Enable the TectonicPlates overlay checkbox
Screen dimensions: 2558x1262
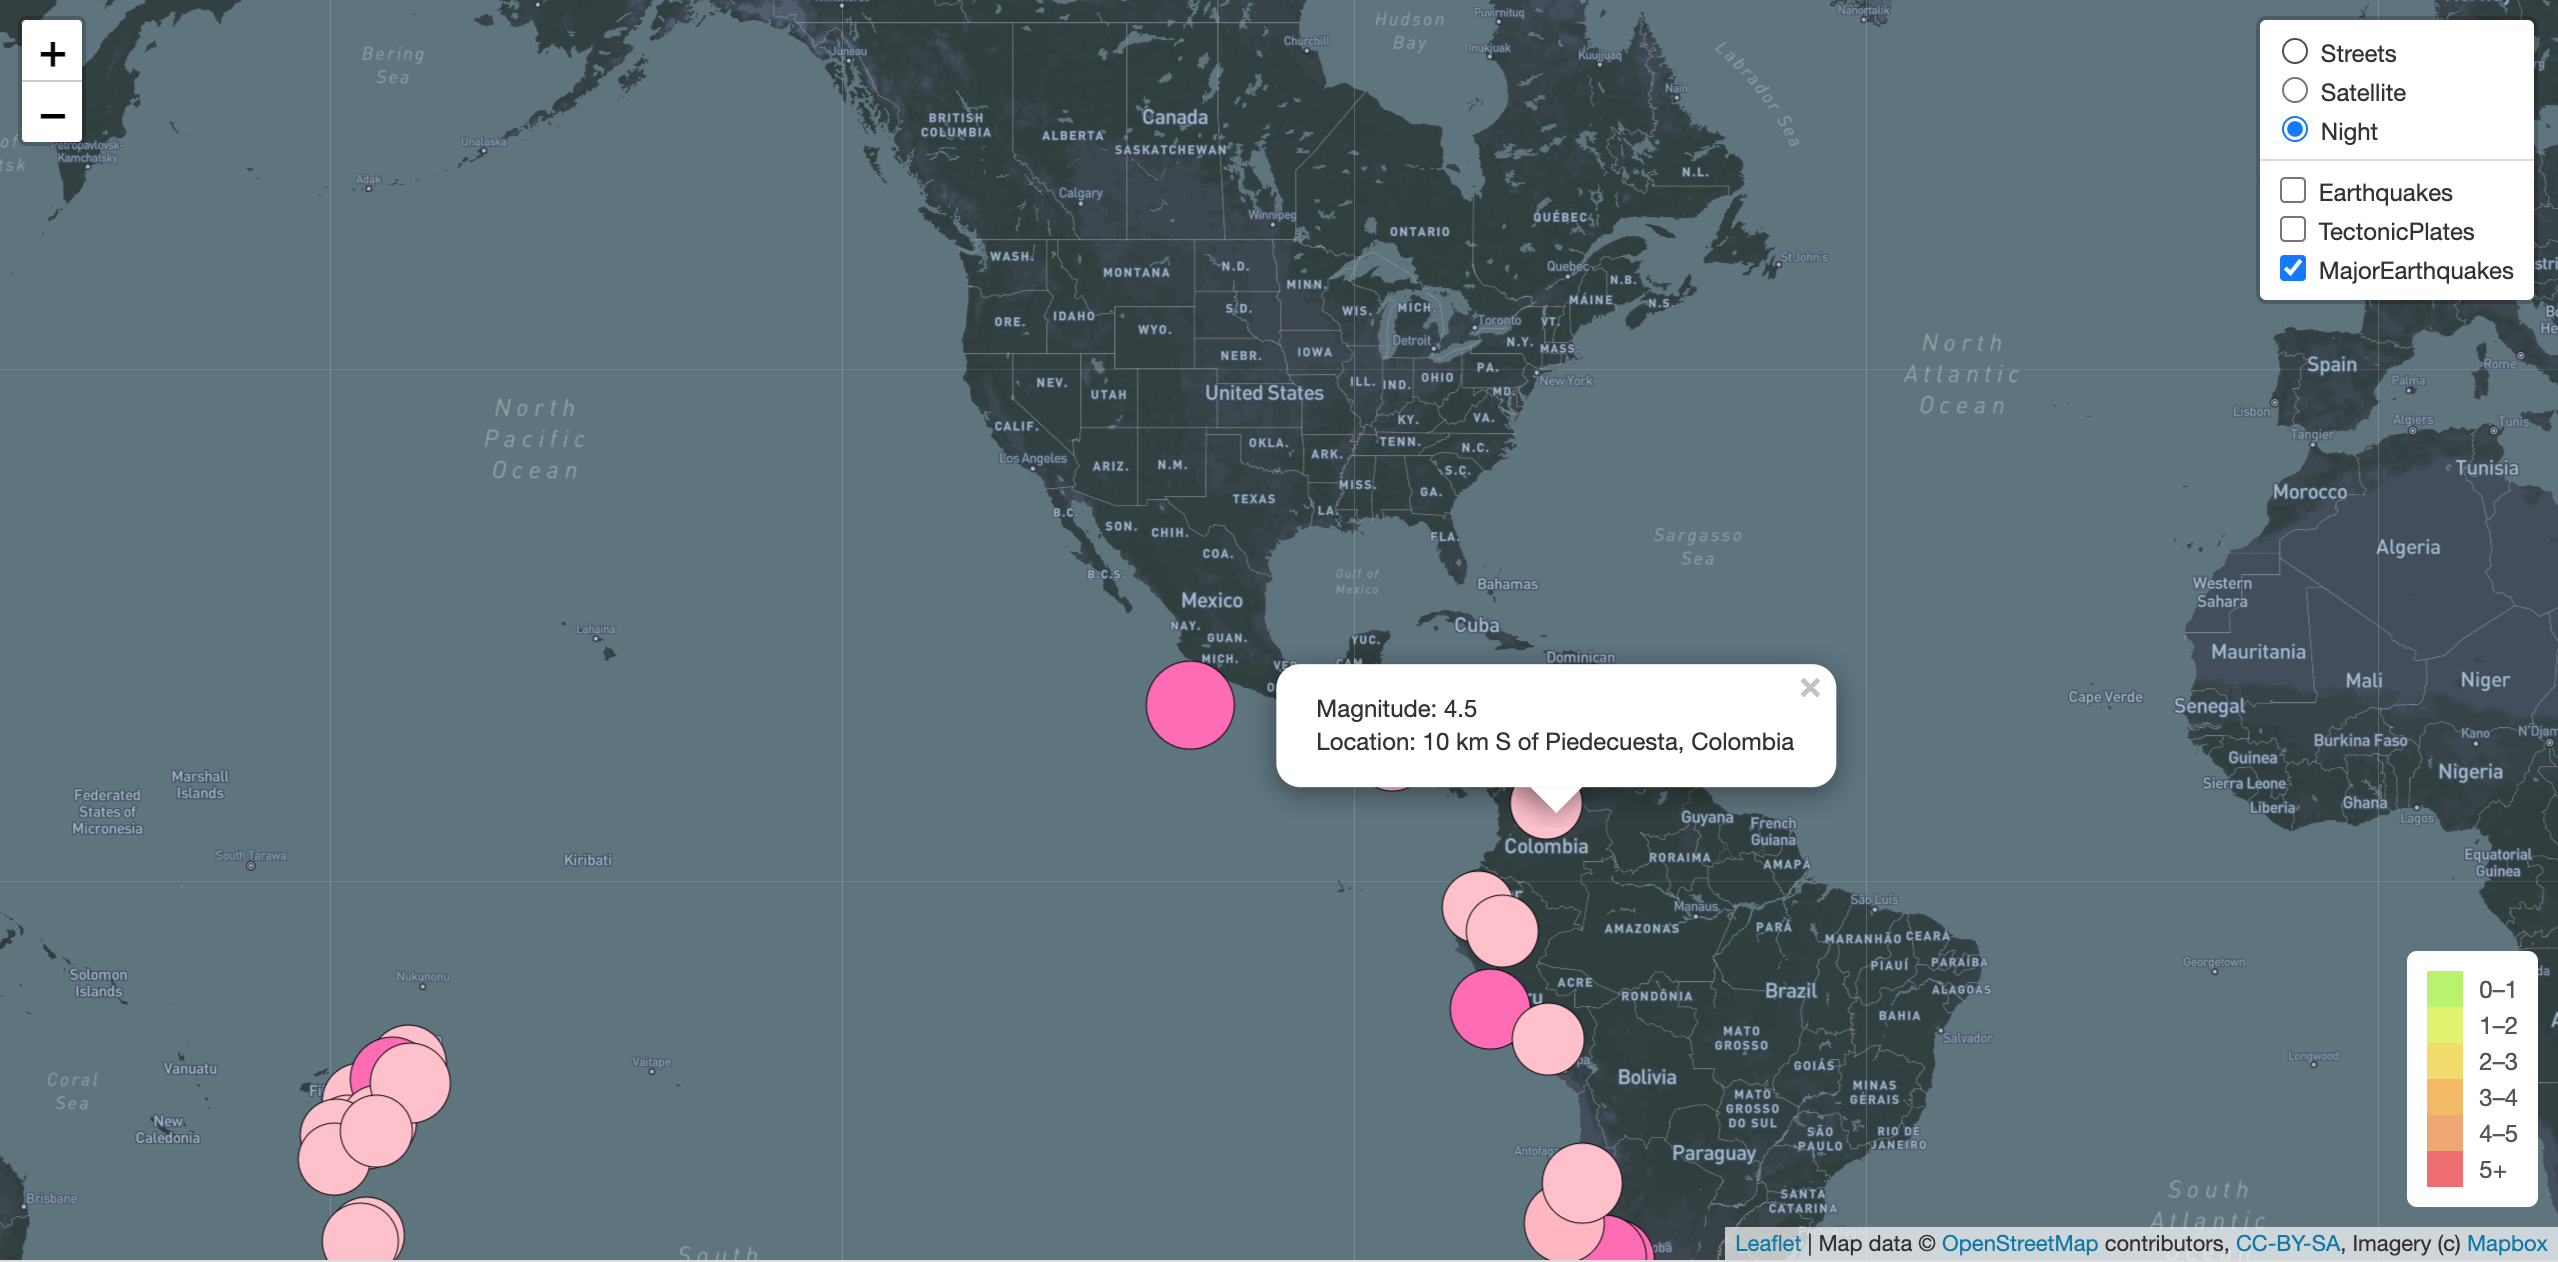[2293, 228]
